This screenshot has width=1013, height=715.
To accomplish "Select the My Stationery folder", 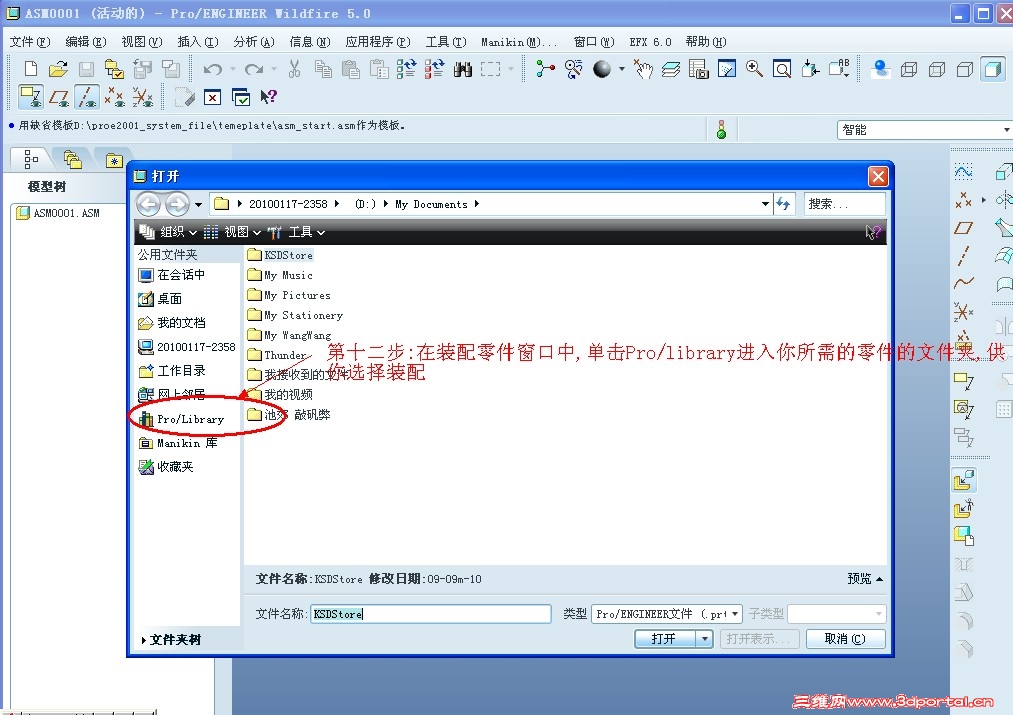I will (x=295, y=315).
